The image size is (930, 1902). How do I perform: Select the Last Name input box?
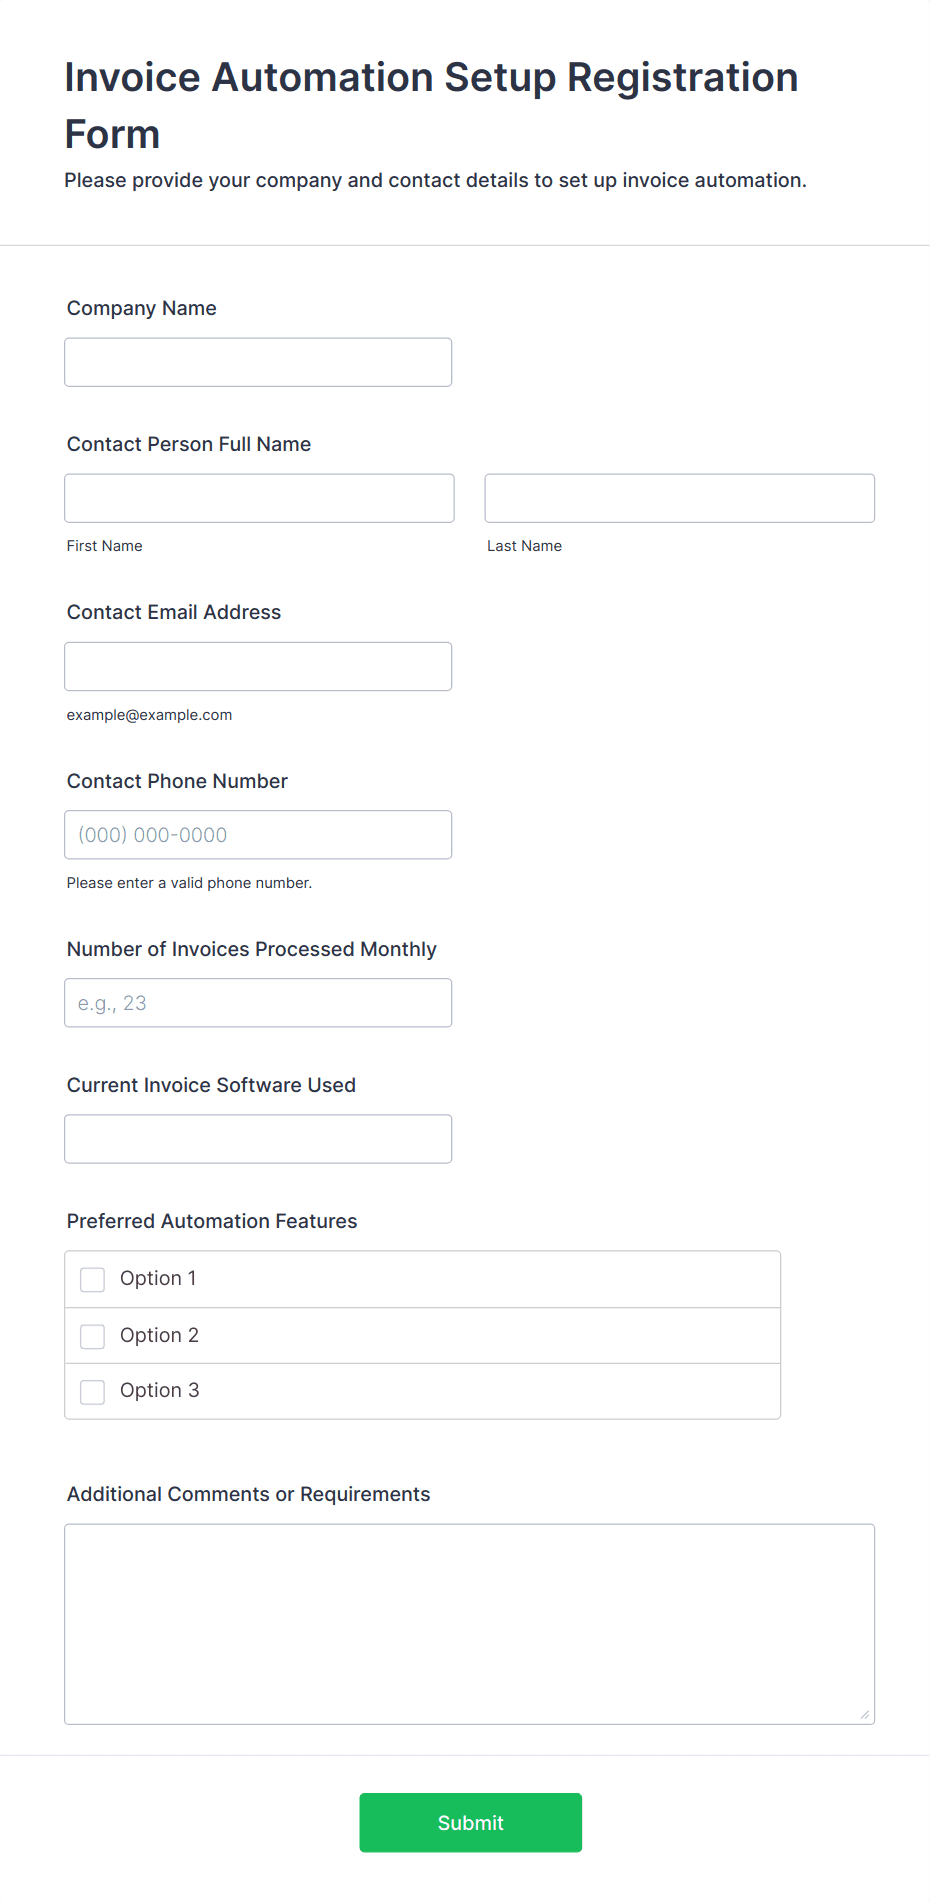(679, 498)
